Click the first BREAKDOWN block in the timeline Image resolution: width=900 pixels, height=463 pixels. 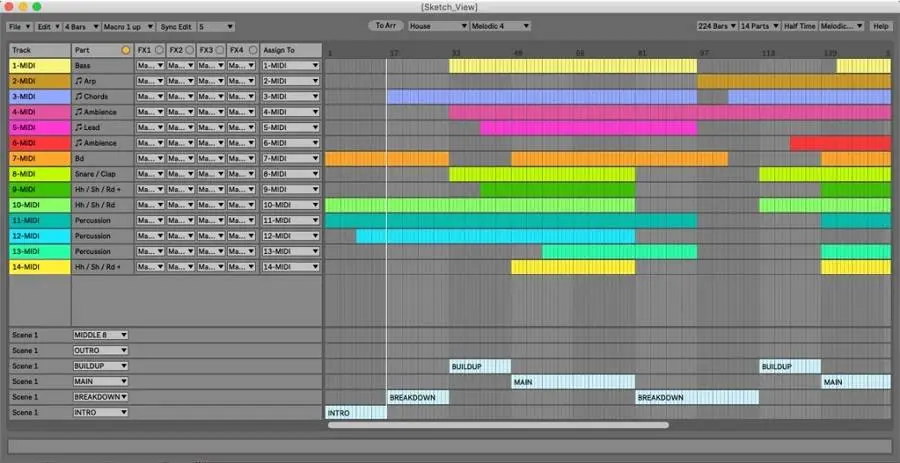418,396
